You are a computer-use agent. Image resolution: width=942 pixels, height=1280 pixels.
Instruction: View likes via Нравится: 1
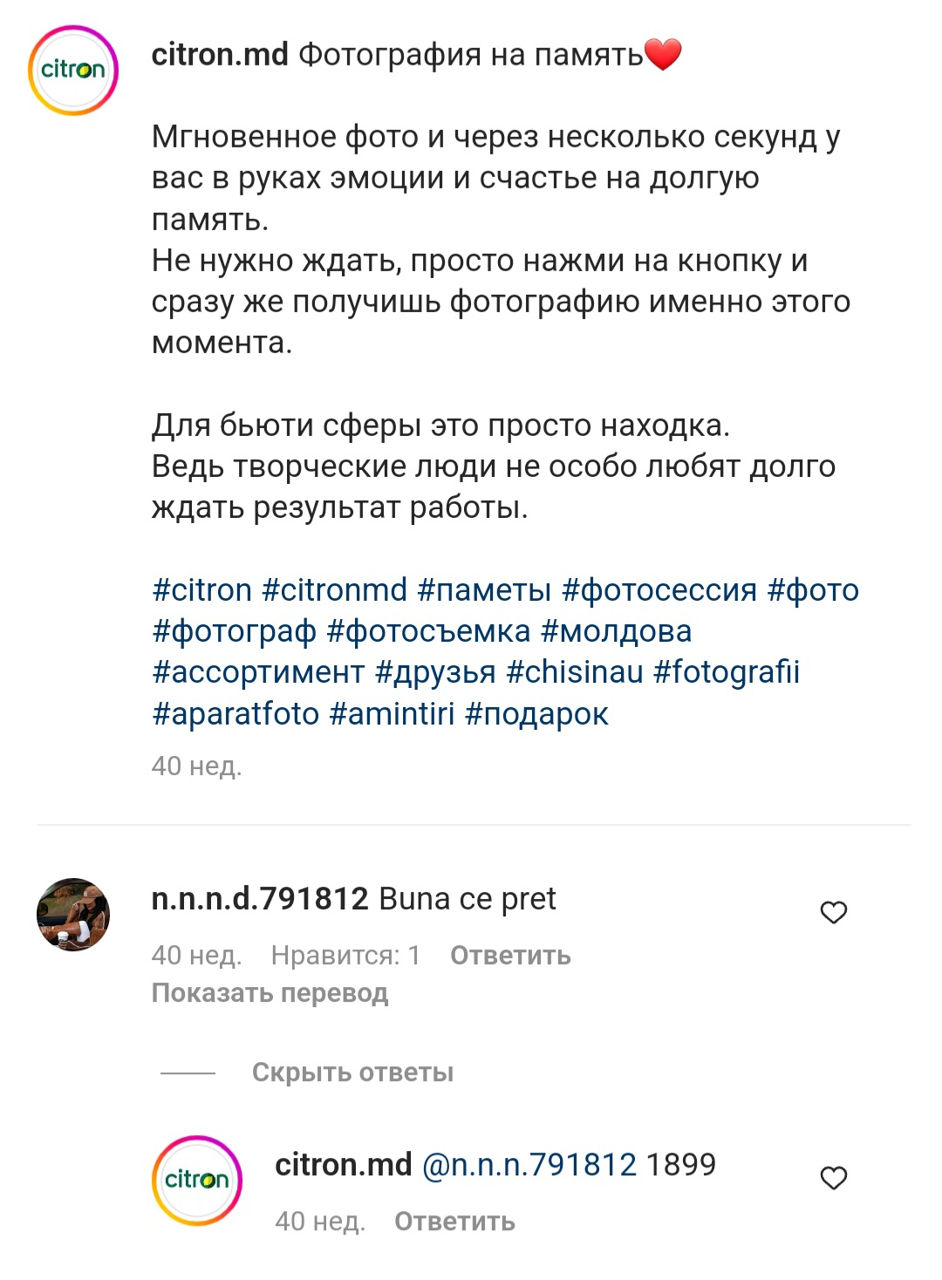(x=345, y=955)
